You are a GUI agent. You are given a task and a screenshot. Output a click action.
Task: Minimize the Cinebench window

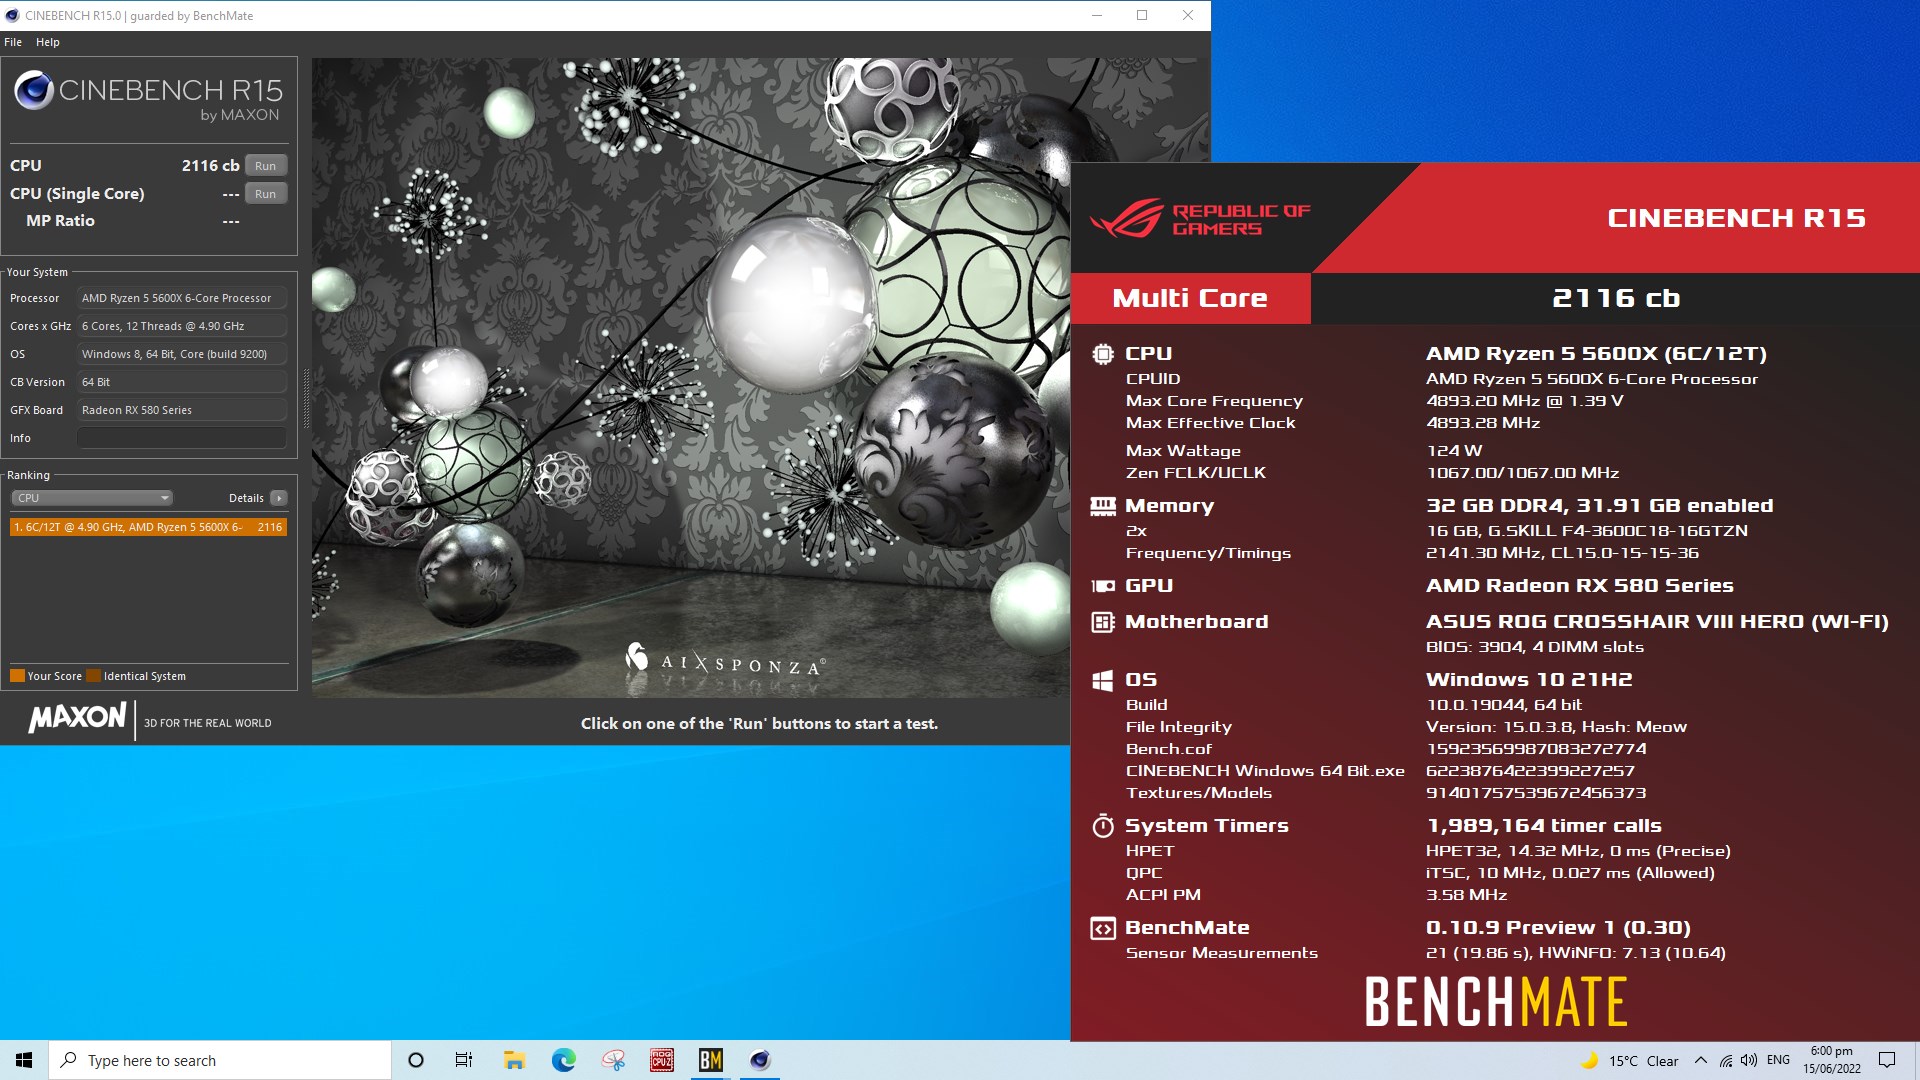(x=1097, y=15)
